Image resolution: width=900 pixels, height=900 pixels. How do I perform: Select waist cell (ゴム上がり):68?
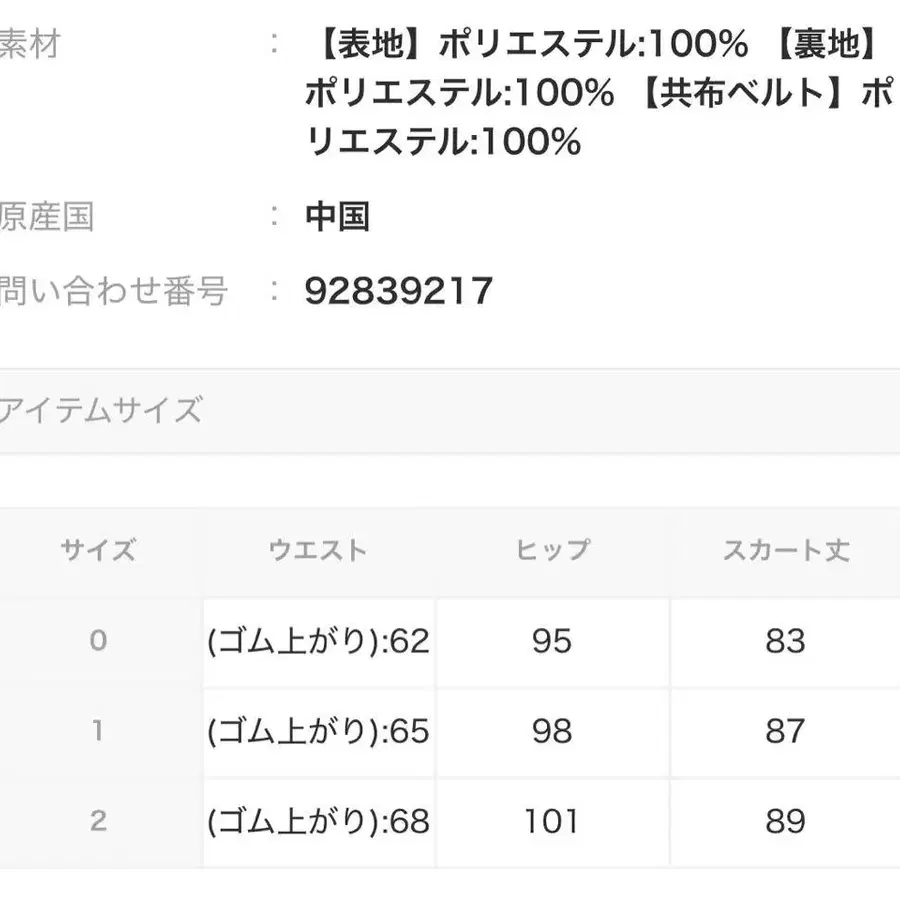(x=319, y=821)
